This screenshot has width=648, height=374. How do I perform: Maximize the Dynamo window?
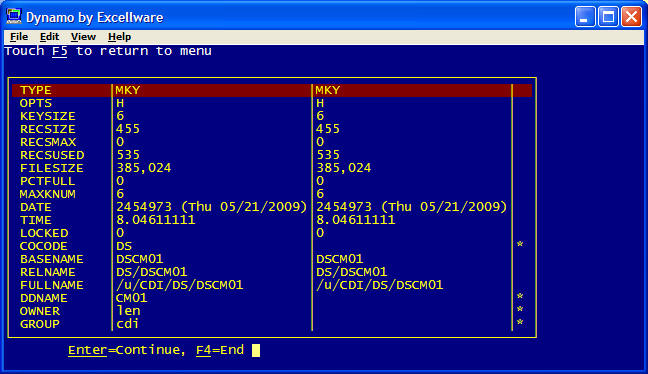pos(608,17)
